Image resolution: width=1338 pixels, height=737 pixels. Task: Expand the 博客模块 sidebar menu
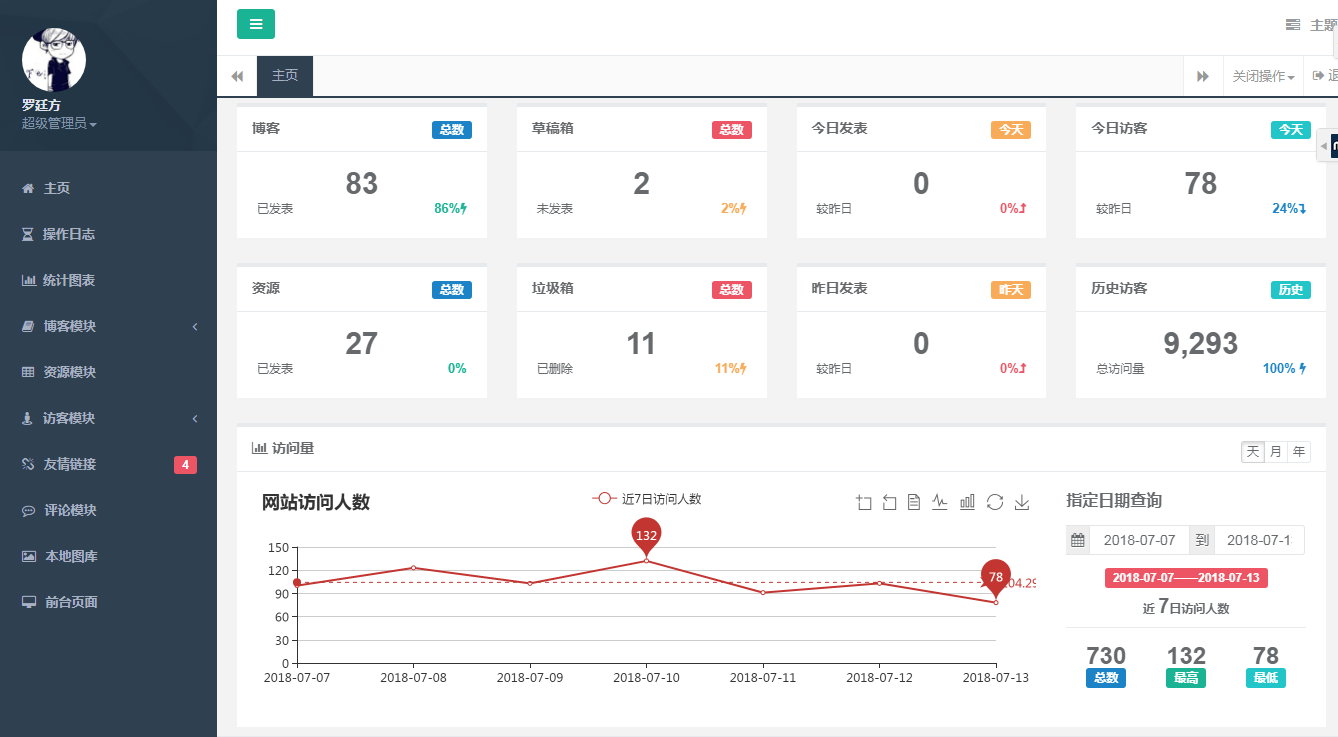click(108, 326)
